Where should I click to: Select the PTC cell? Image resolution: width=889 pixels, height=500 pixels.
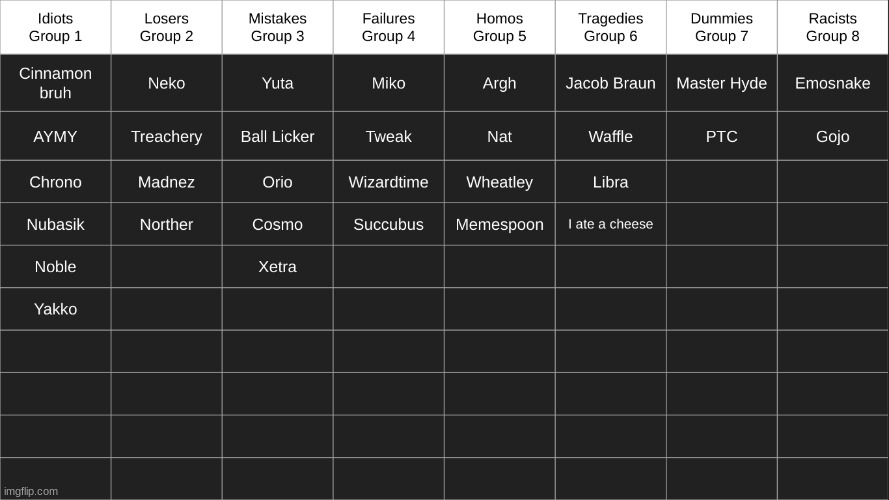click(x=722, y=136)
